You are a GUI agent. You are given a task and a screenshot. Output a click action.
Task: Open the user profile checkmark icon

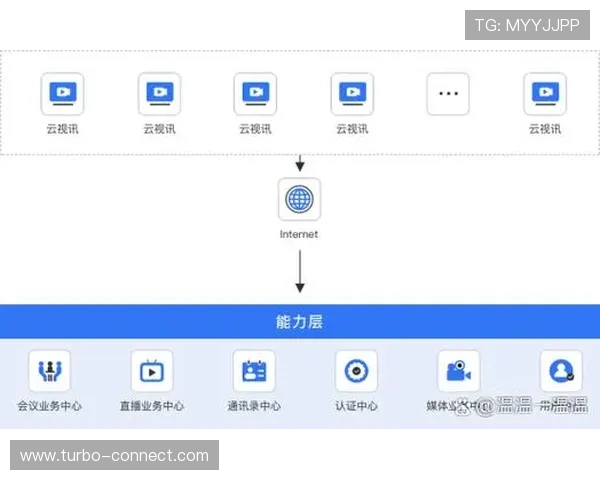tap(561, 371)
